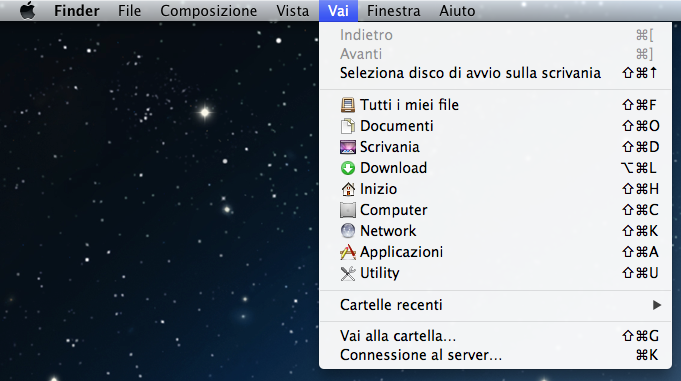Select the Applicazioni label
The height and width of the screenshot is (381, 681).
[x=401, y=252]
